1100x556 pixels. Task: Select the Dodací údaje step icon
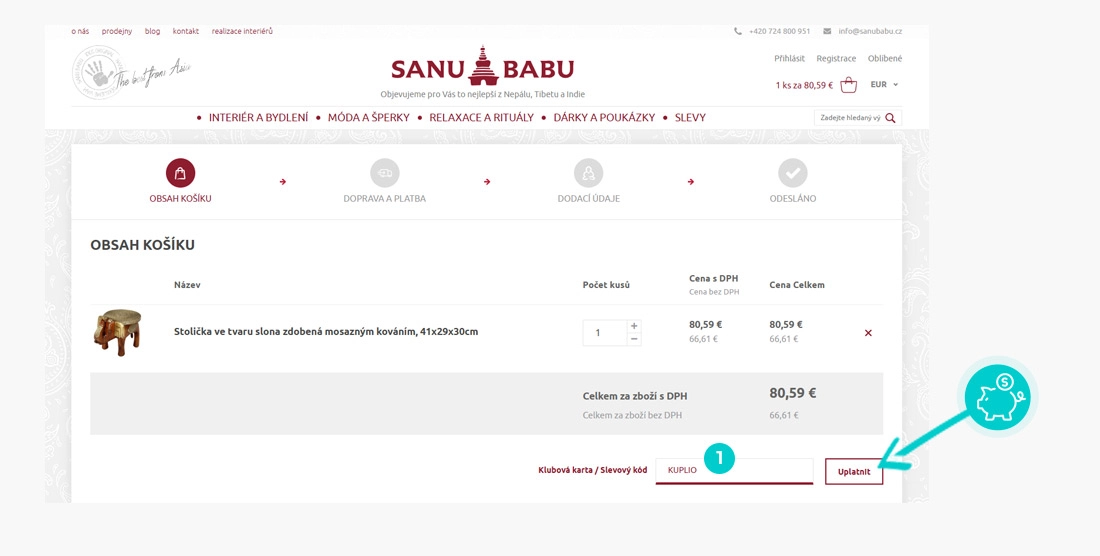point(589,173)
